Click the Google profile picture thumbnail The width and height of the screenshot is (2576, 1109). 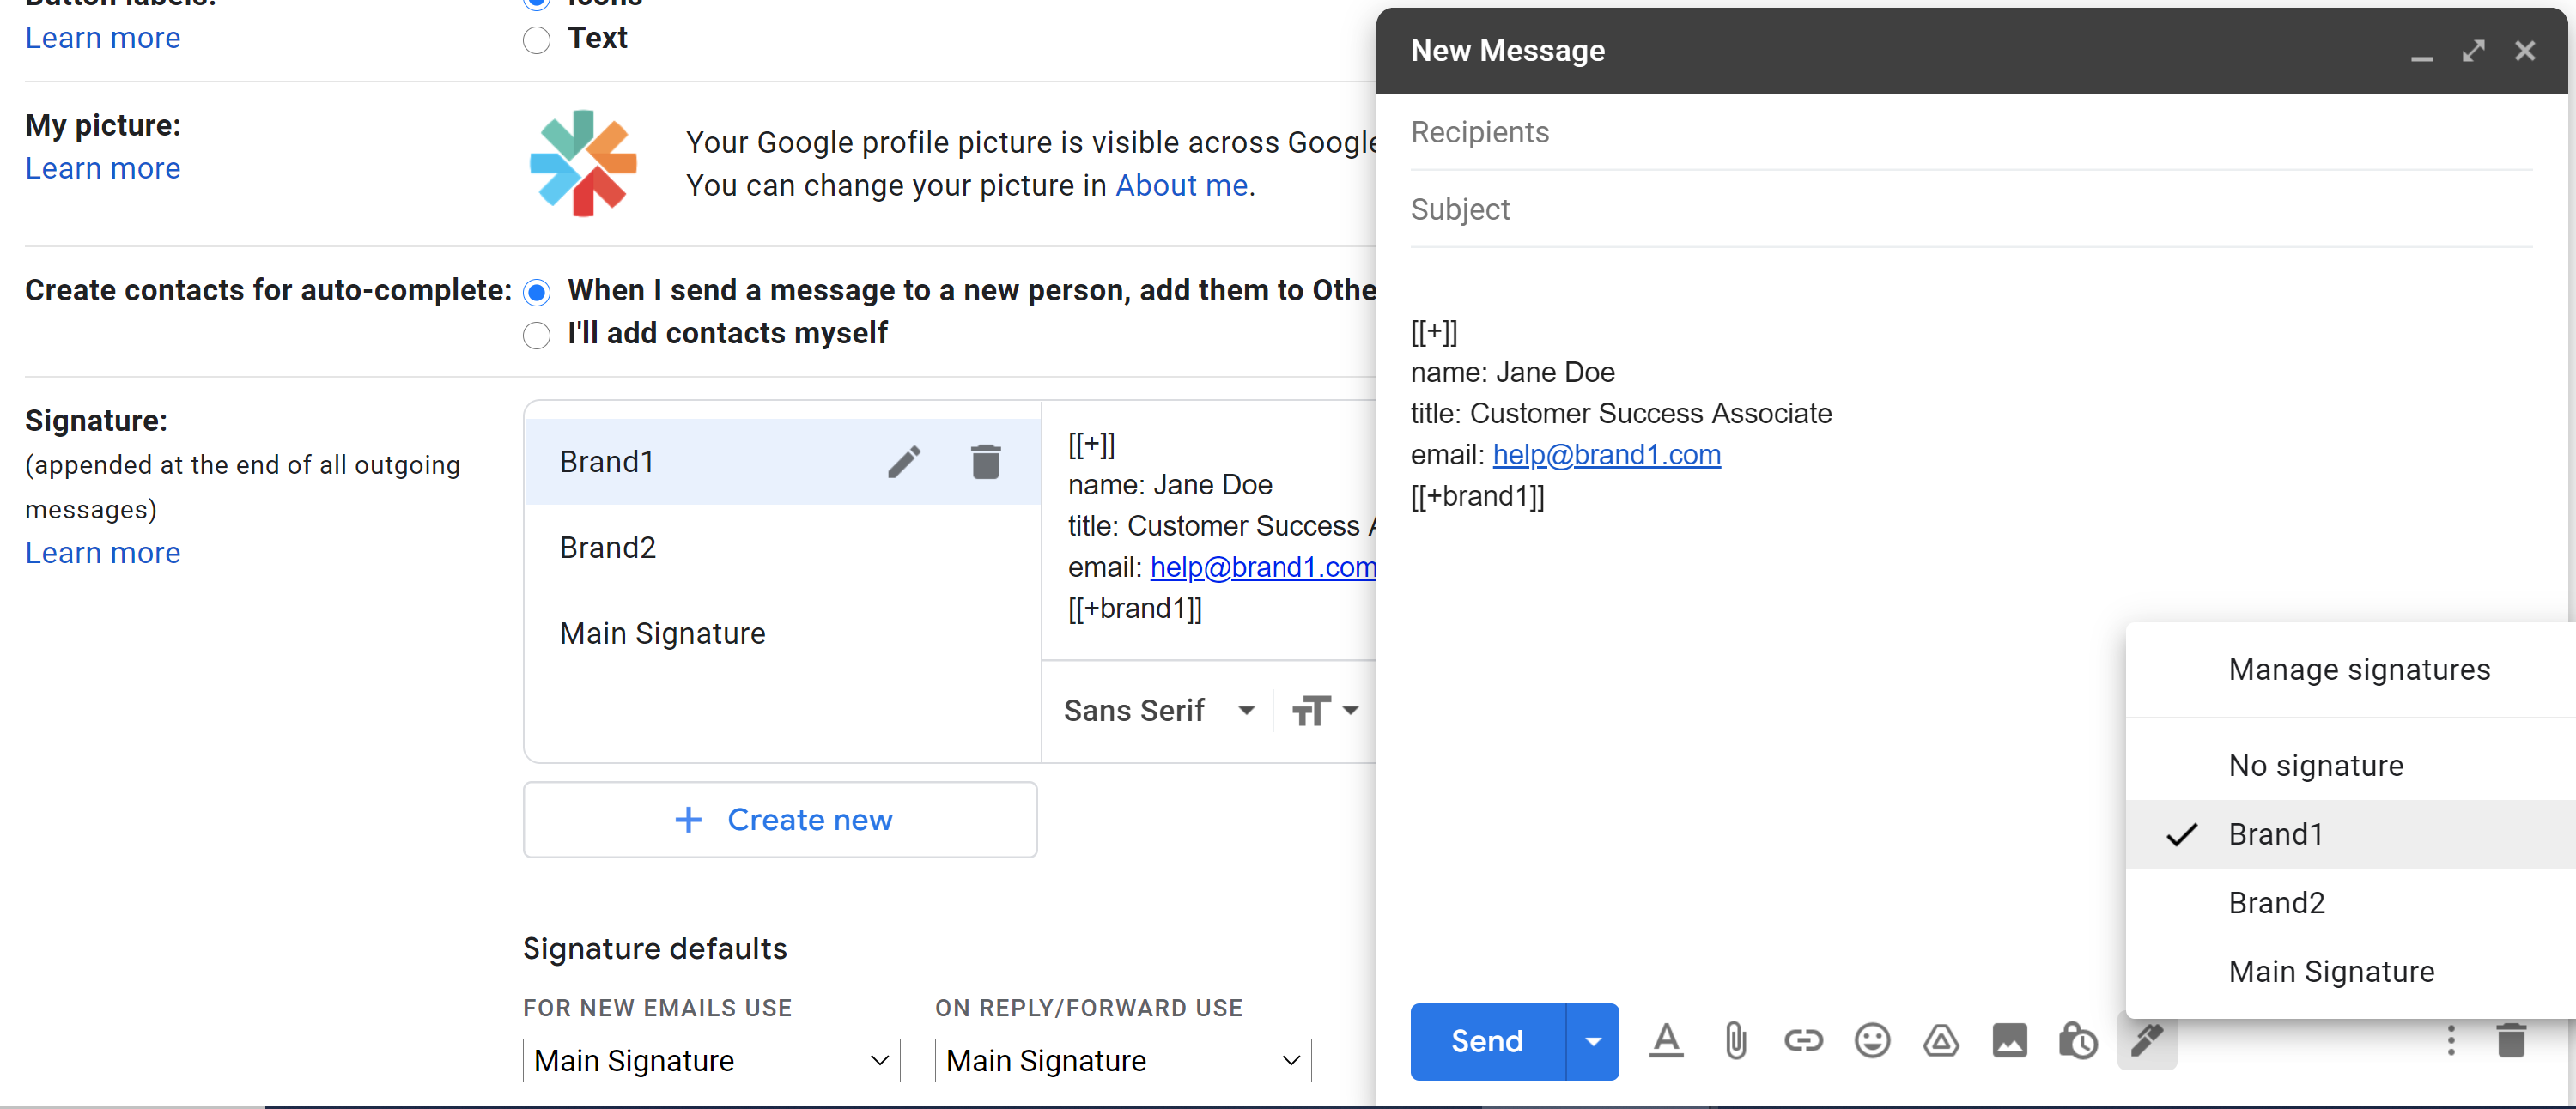coord(583,163)
